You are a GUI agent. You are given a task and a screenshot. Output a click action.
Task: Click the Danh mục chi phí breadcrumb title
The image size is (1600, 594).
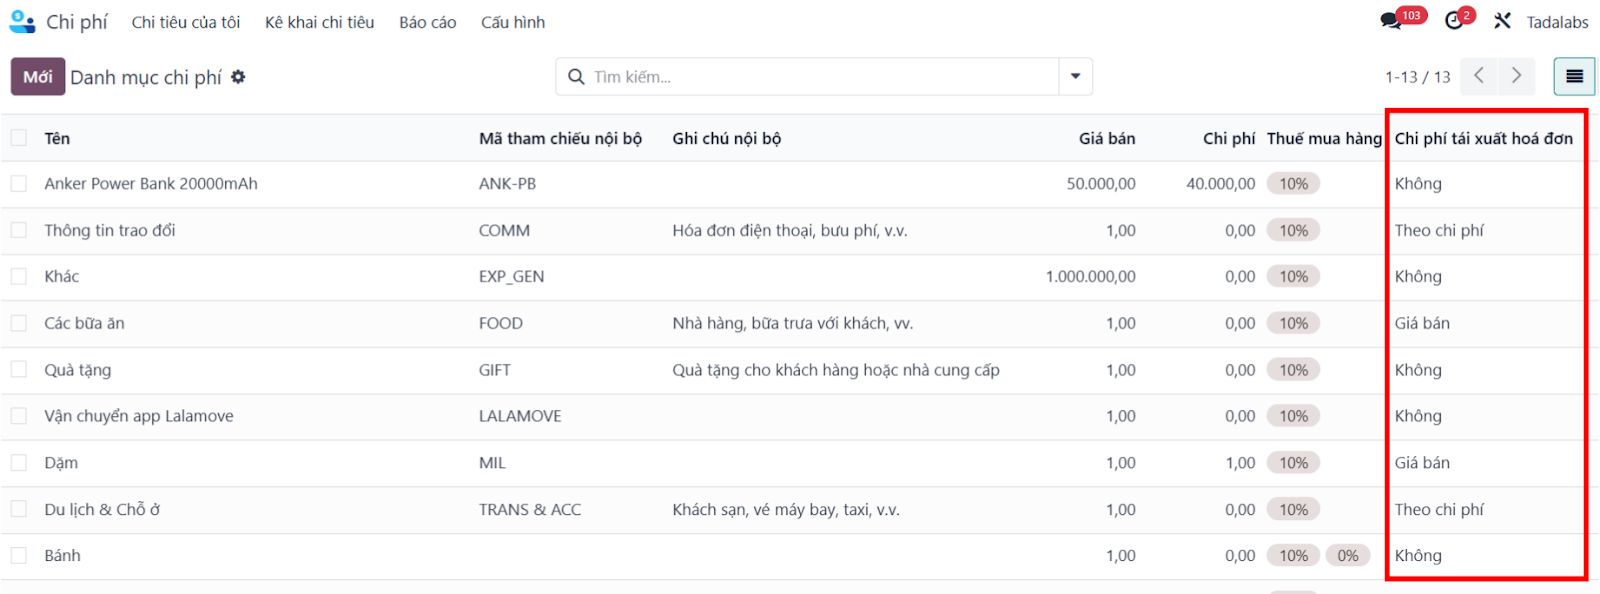pyautogui.click(x=146, y=77)
